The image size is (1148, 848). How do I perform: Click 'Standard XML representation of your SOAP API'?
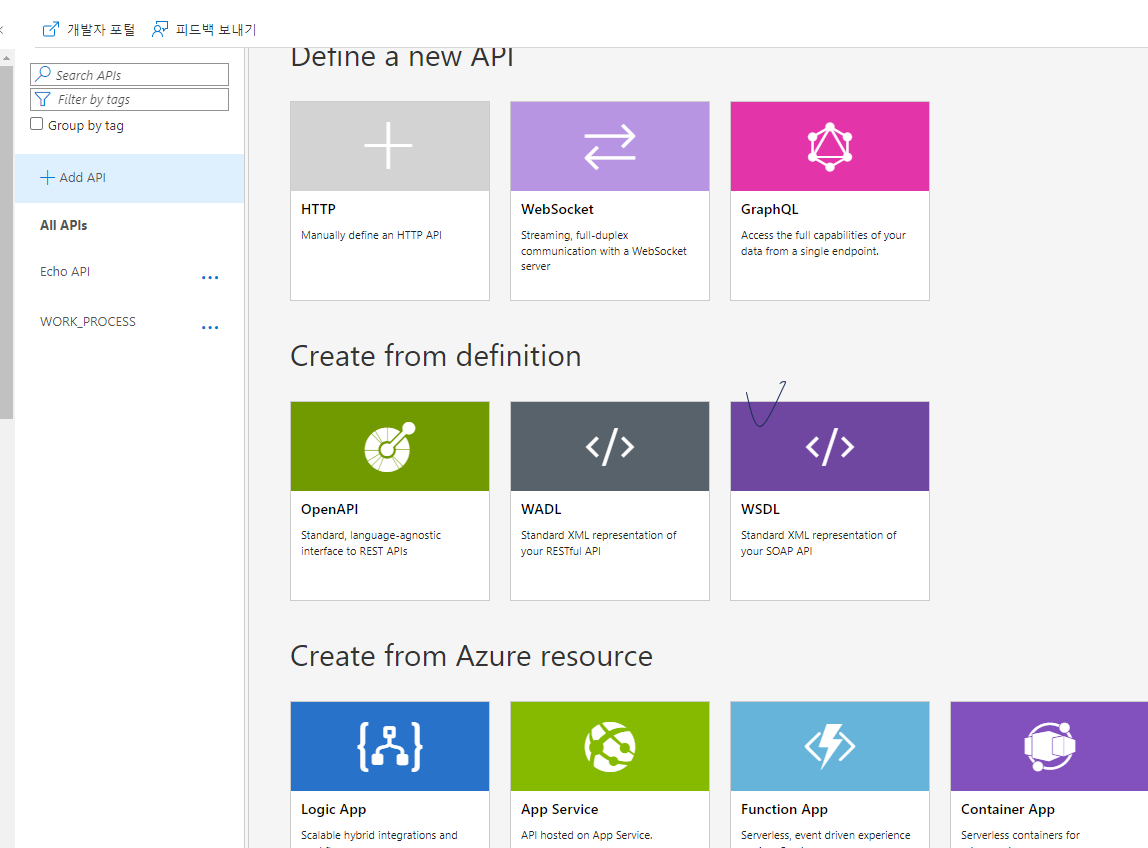click(819, 543)
